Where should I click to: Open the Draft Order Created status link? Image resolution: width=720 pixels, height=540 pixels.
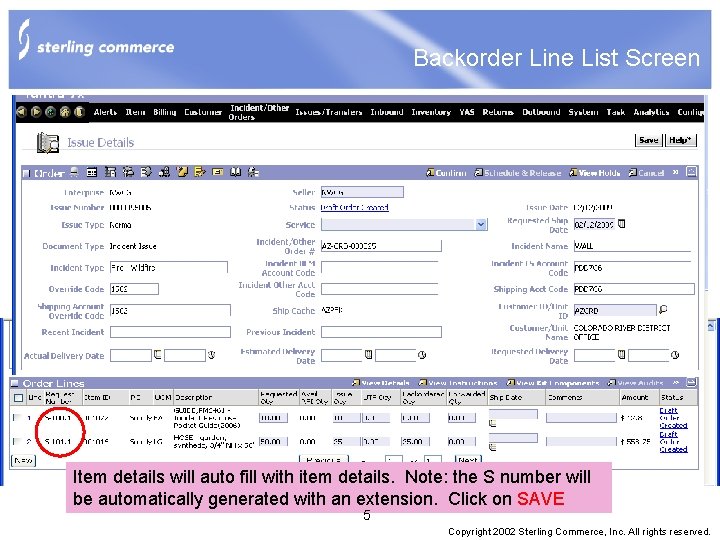(x=354, y=208)
